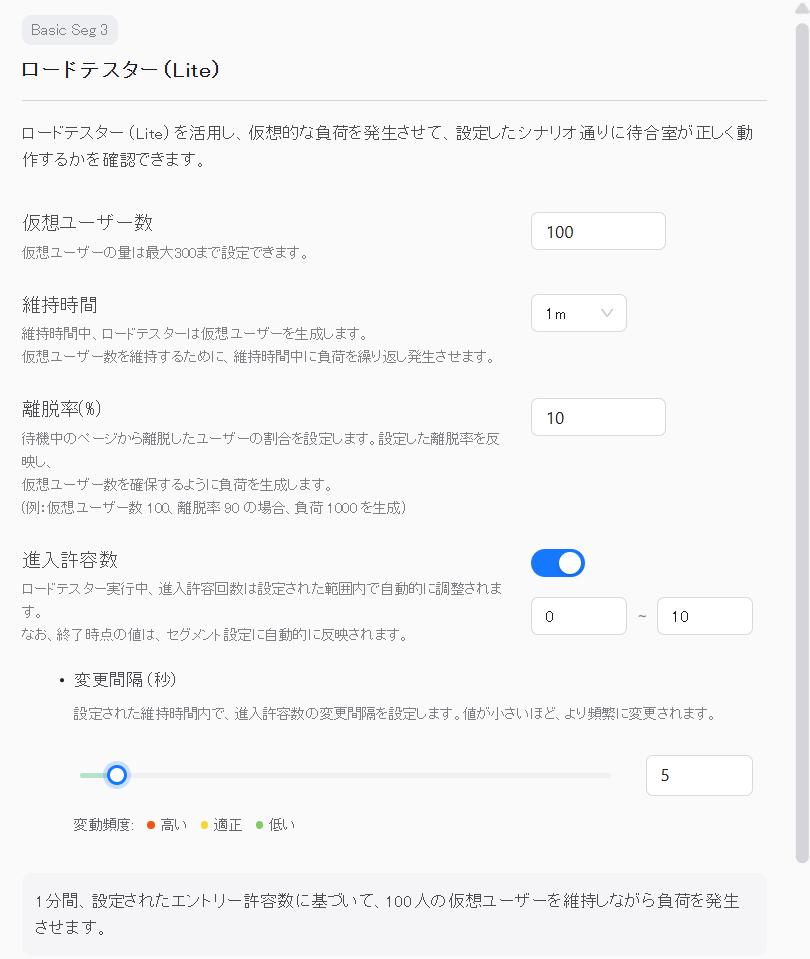Screen dimensions: 810x959
Task: Turn off the blue entry allowance switch
Action: click(557, 563)
